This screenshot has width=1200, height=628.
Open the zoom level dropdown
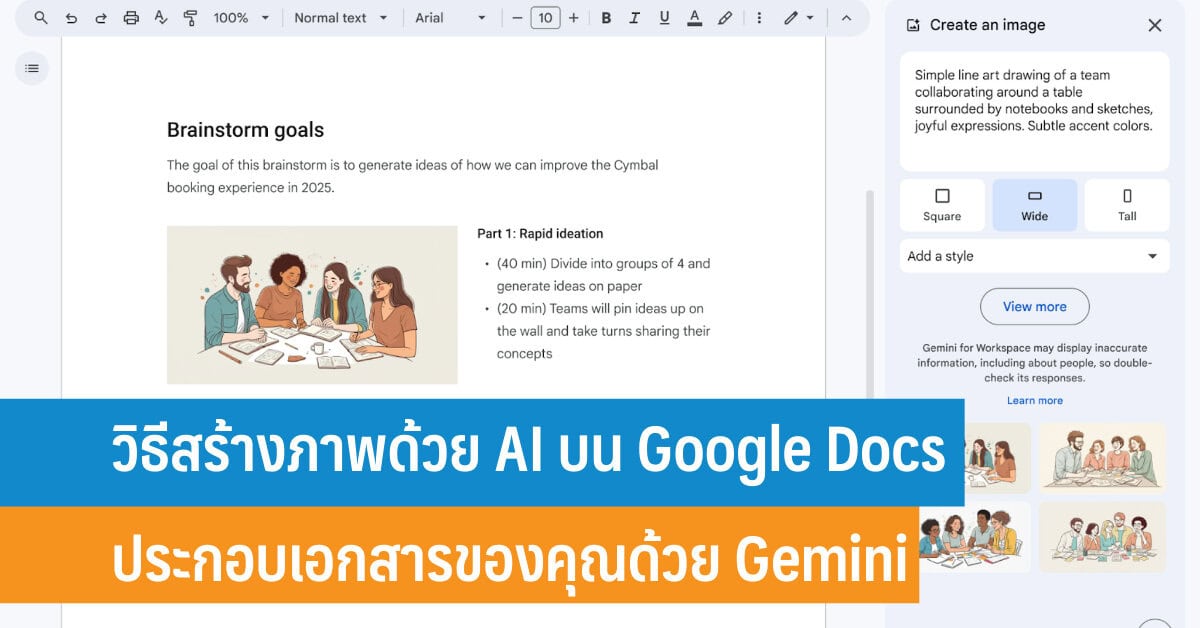pos(237,17)
